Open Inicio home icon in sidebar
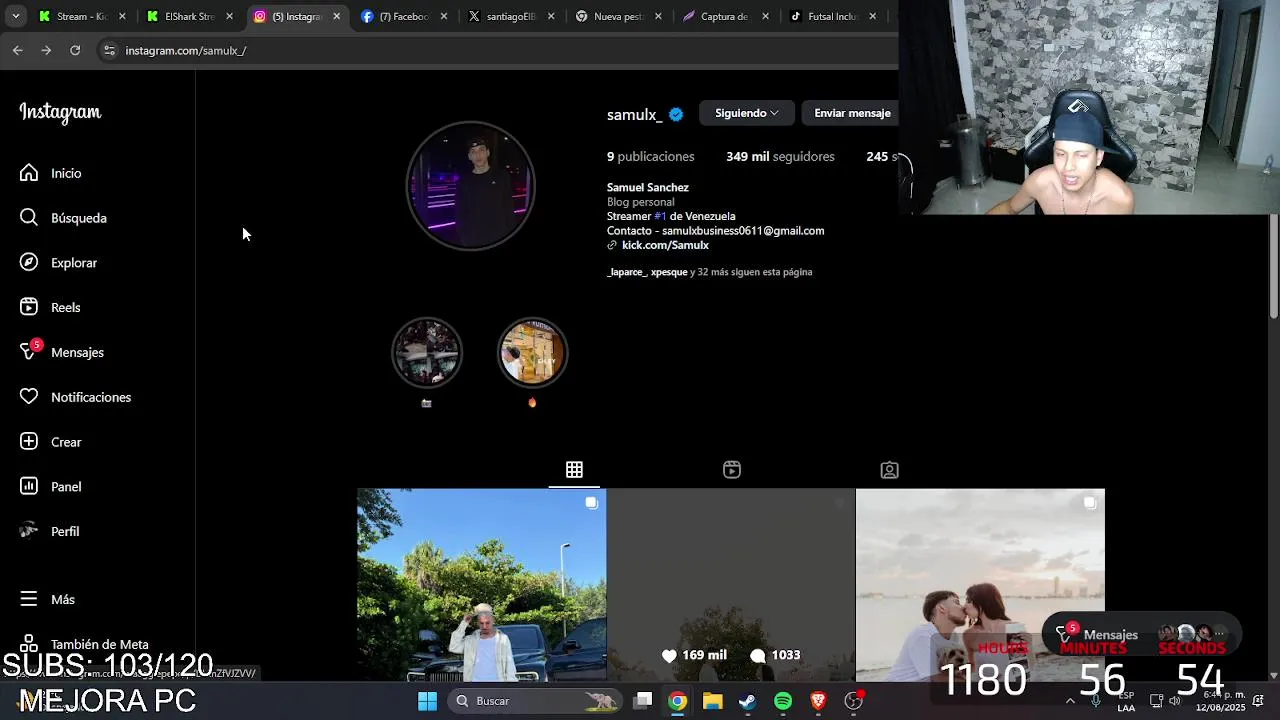Image resolution: width=1280 pixels, height=720 pixels. click(29, 173)
